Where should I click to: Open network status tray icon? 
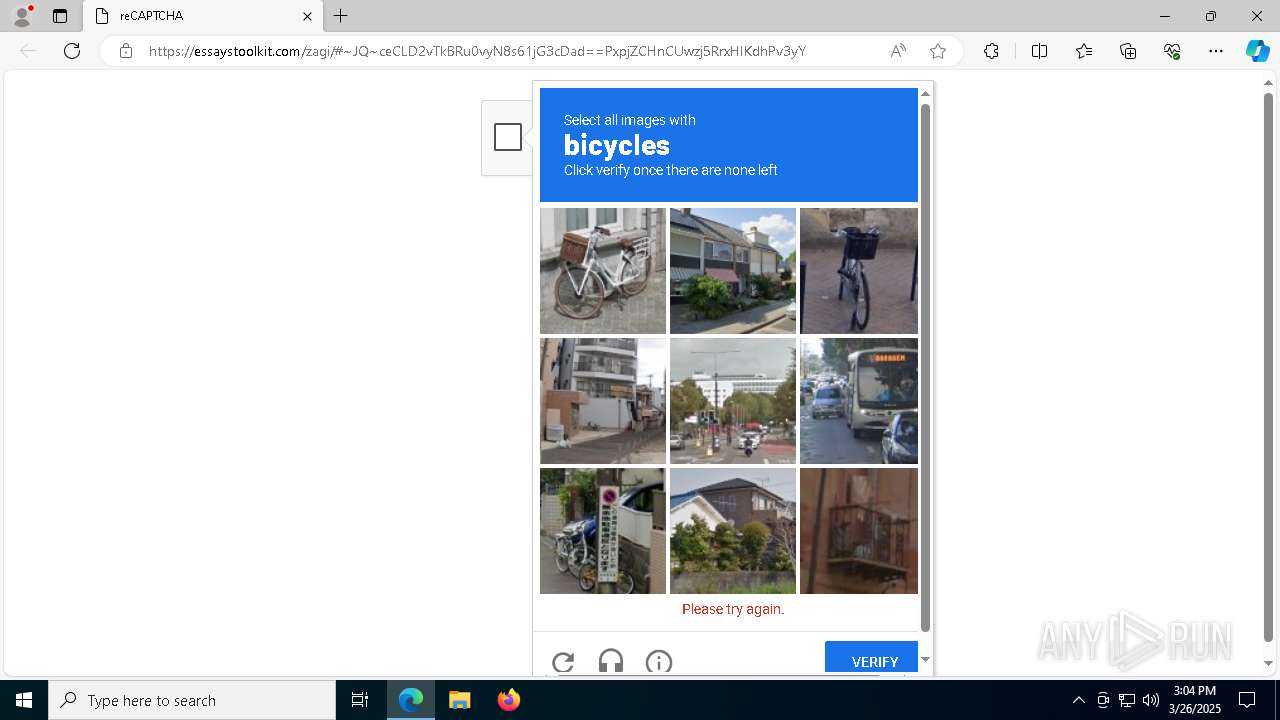point(1127,700)
